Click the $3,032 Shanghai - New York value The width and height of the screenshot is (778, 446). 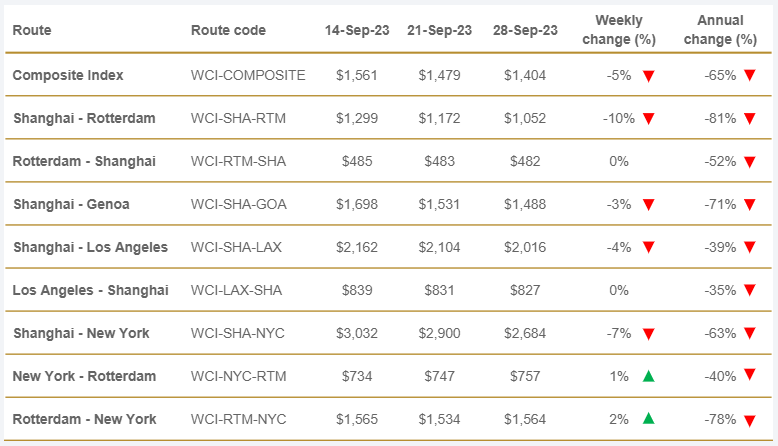coord(357,333)
